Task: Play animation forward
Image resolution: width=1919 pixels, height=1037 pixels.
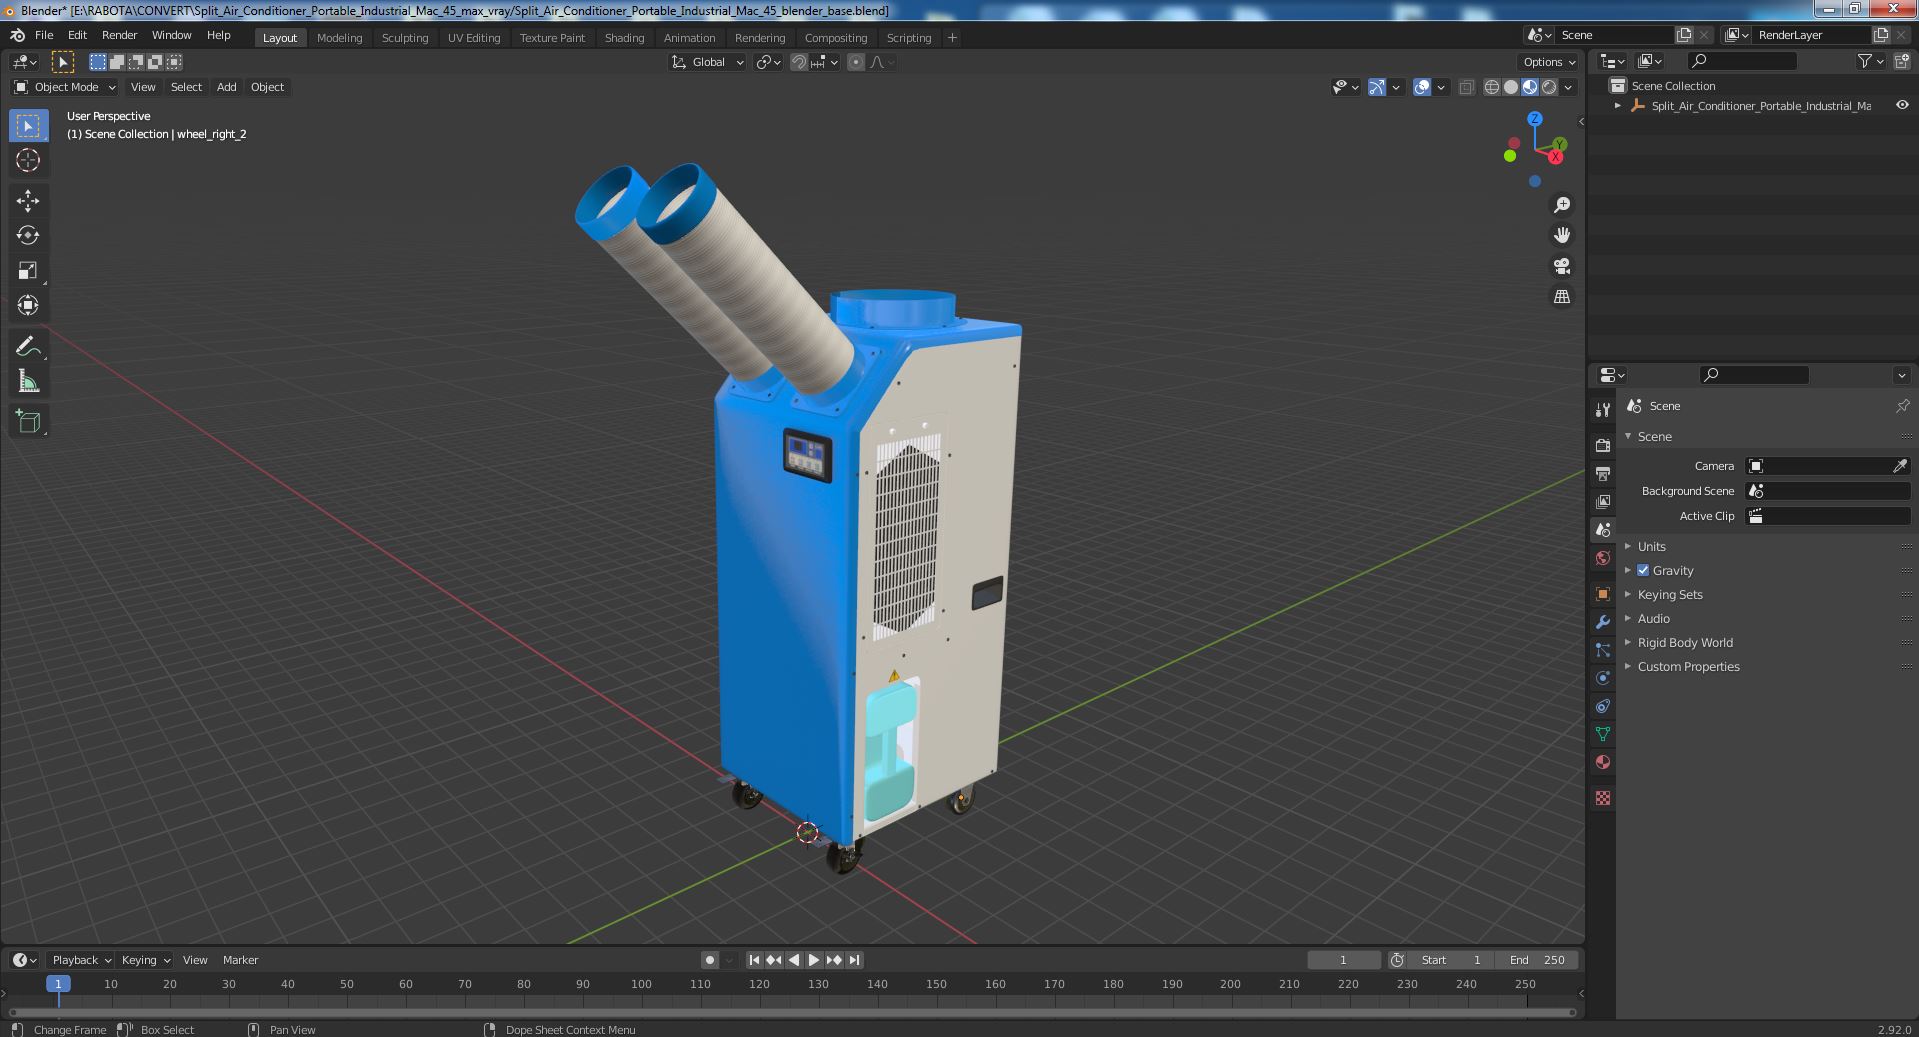Action: 814,960
